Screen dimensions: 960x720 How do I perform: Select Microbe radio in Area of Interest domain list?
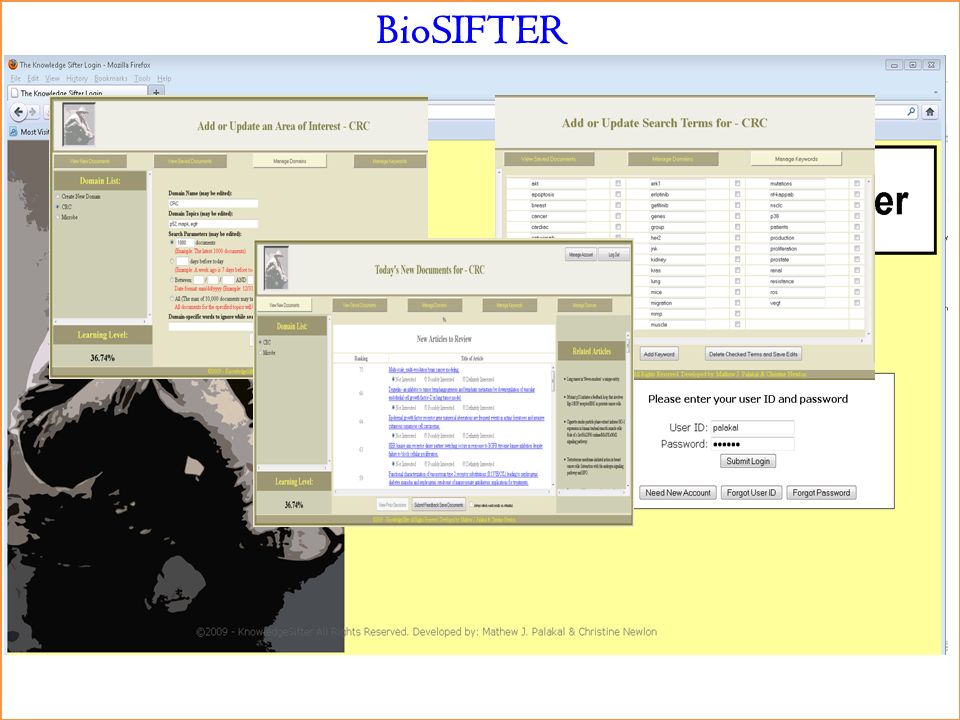(58, 217)
